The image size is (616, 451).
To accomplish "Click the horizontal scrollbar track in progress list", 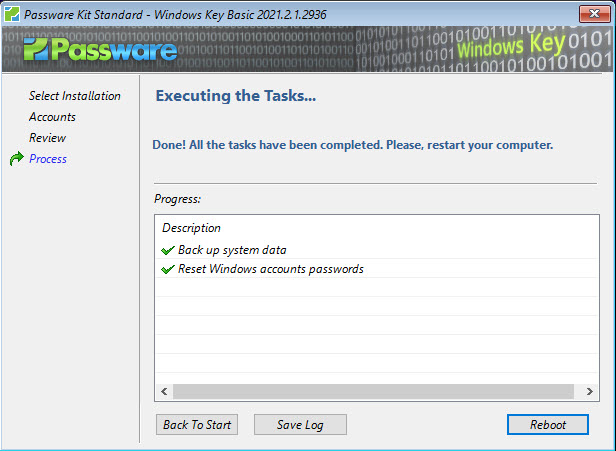I will pyautogui.click(x=373, y=391).
